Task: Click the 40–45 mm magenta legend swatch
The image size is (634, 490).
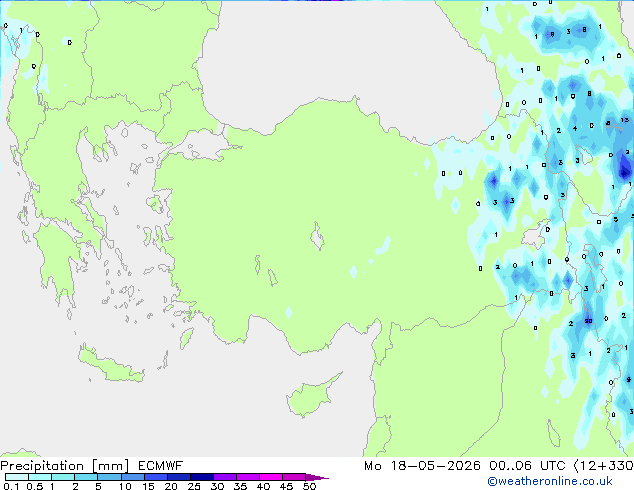Action: point(271,477)
